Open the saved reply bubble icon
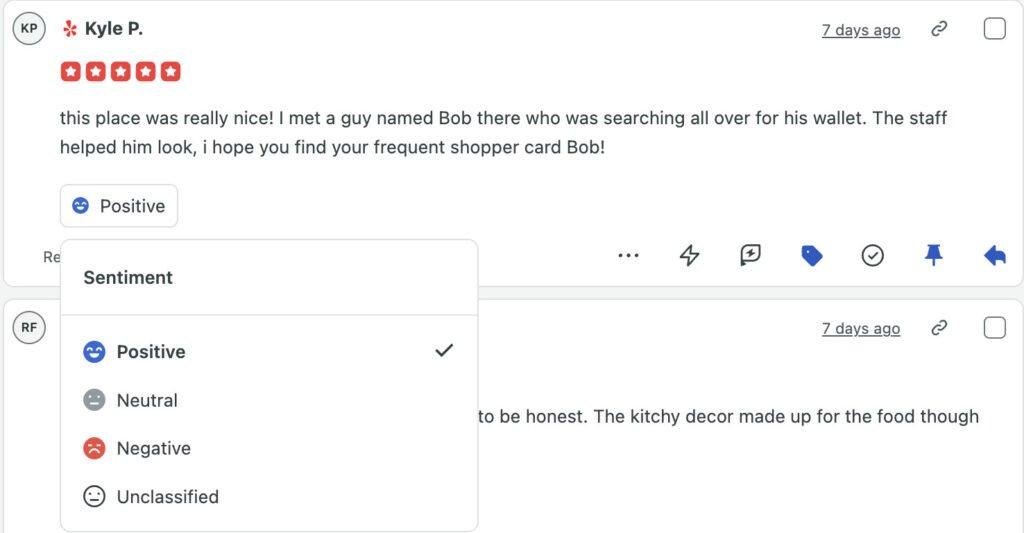 tap(750, 255)
